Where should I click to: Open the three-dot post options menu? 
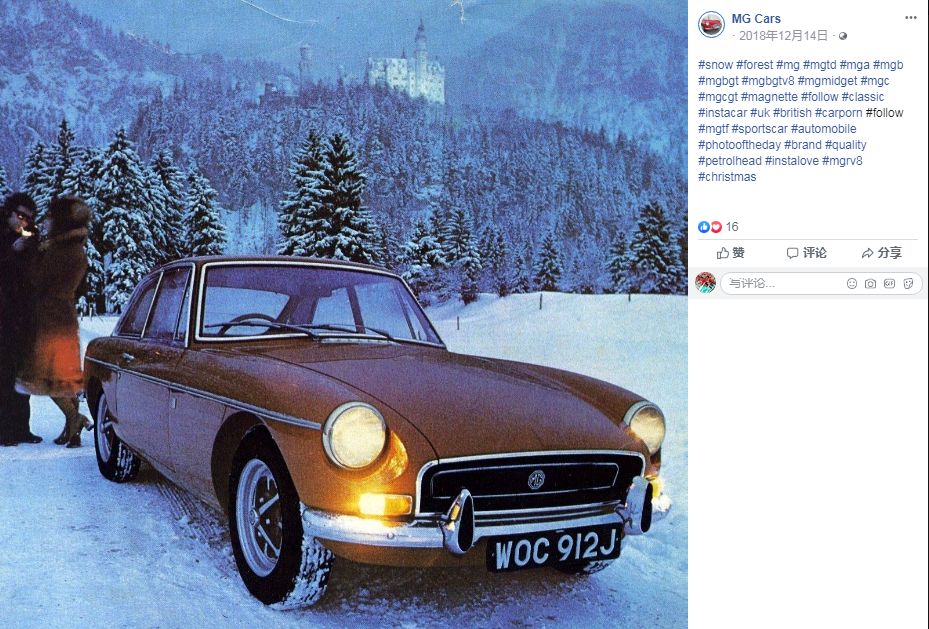(x=911, y=18)
